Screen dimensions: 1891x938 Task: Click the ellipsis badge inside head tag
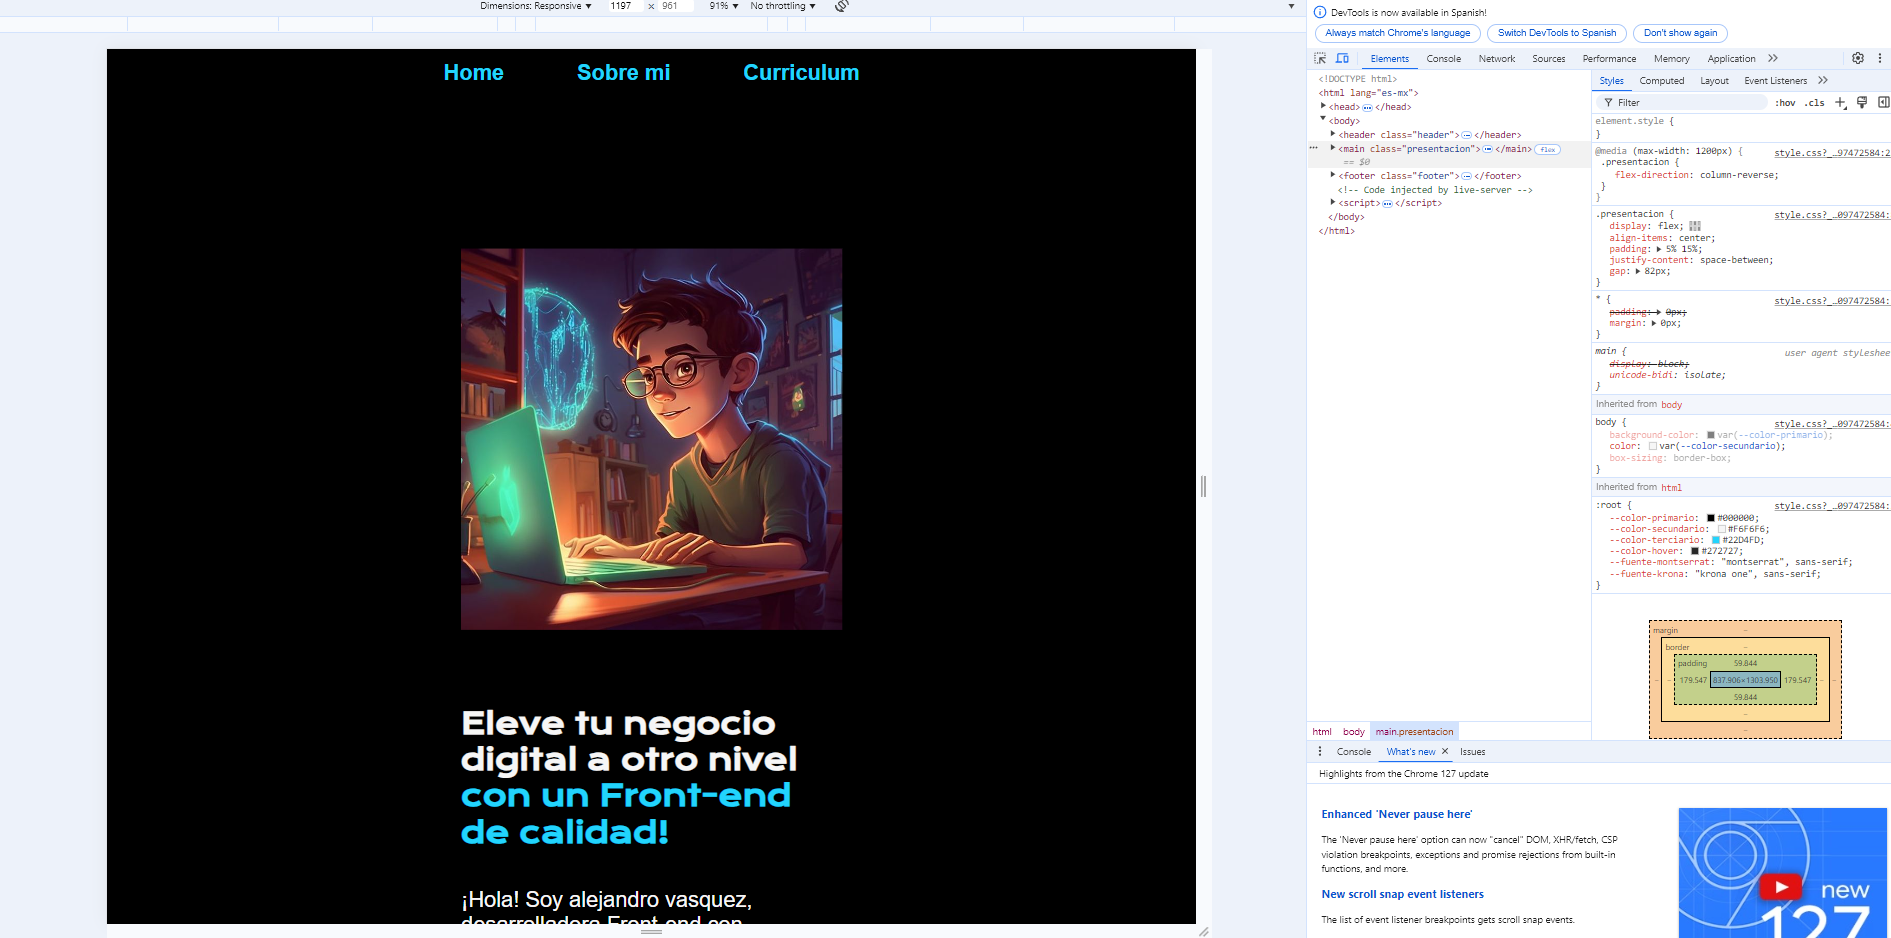click(x=1367, y=107)
